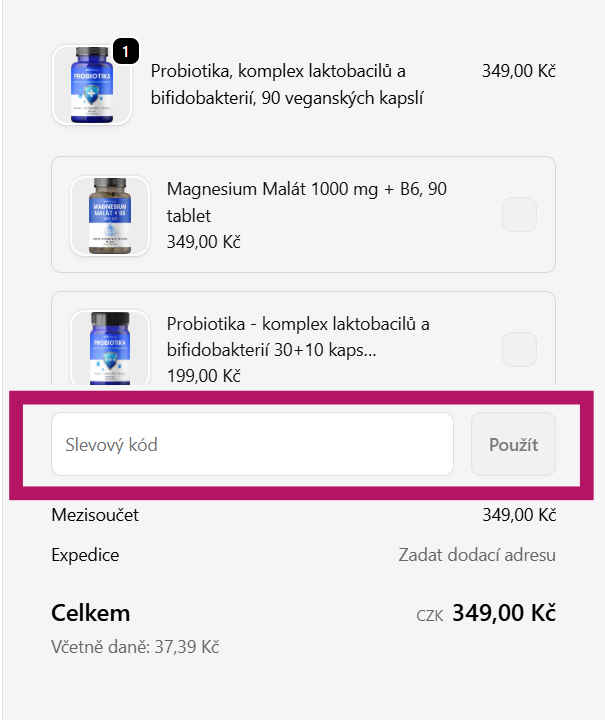Tick the Magnesium Malát add-on checkbox

tap(519, 214)
